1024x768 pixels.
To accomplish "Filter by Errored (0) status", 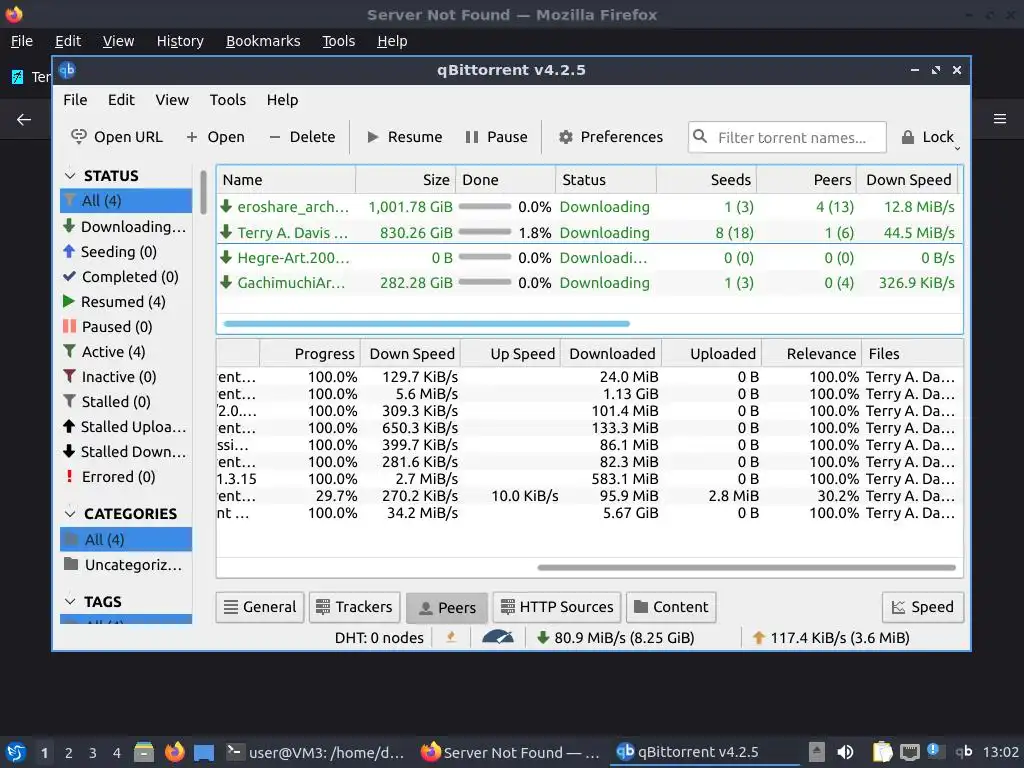I will point(126,477).
